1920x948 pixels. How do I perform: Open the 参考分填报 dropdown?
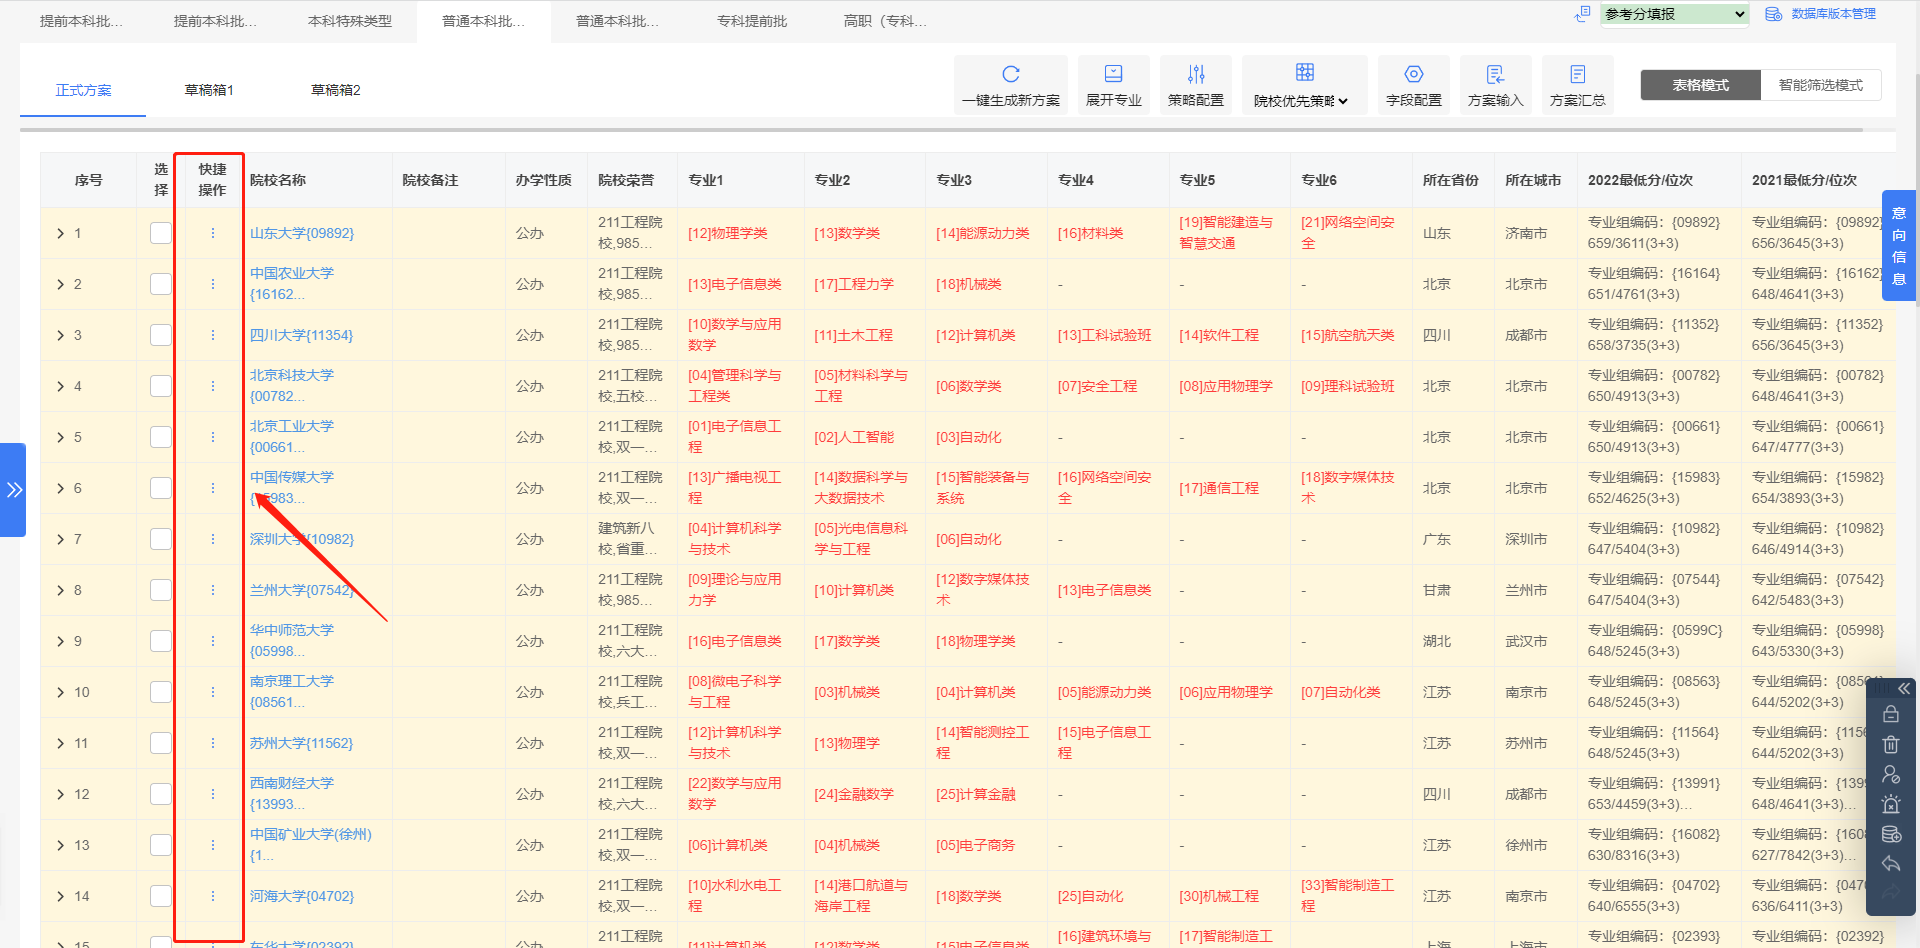coord(1674,14)
